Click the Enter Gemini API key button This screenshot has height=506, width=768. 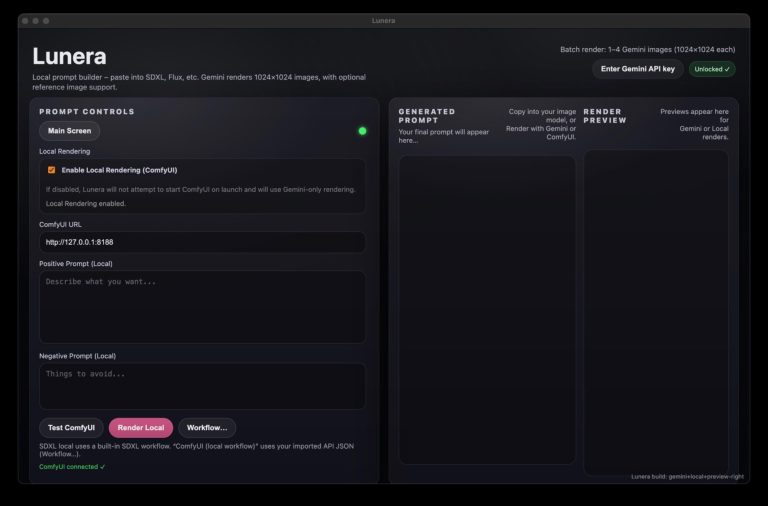[x=638, y=69]
